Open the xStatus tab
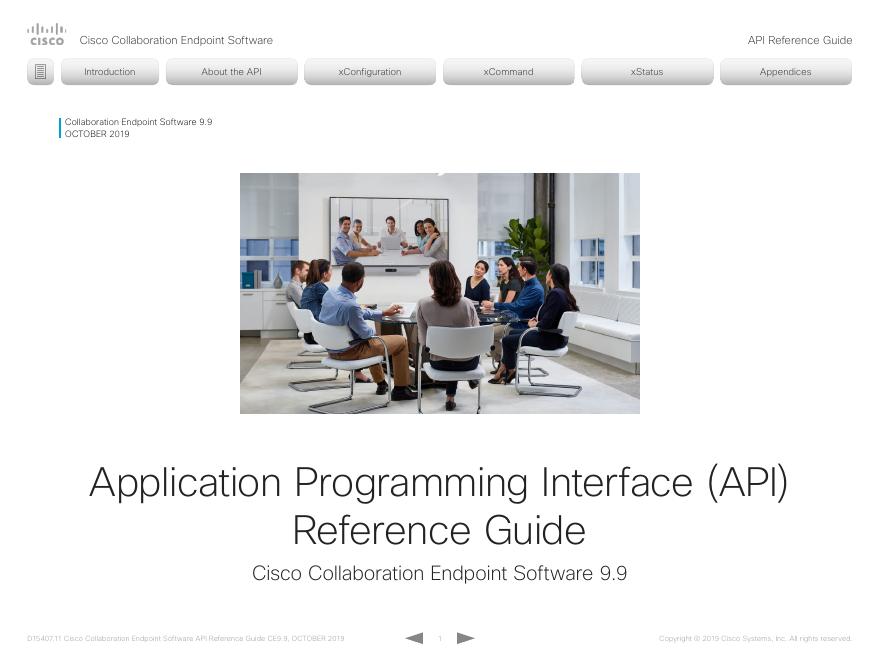The width and height of the screenshot is (880, 662). click(x=647, y=72)
